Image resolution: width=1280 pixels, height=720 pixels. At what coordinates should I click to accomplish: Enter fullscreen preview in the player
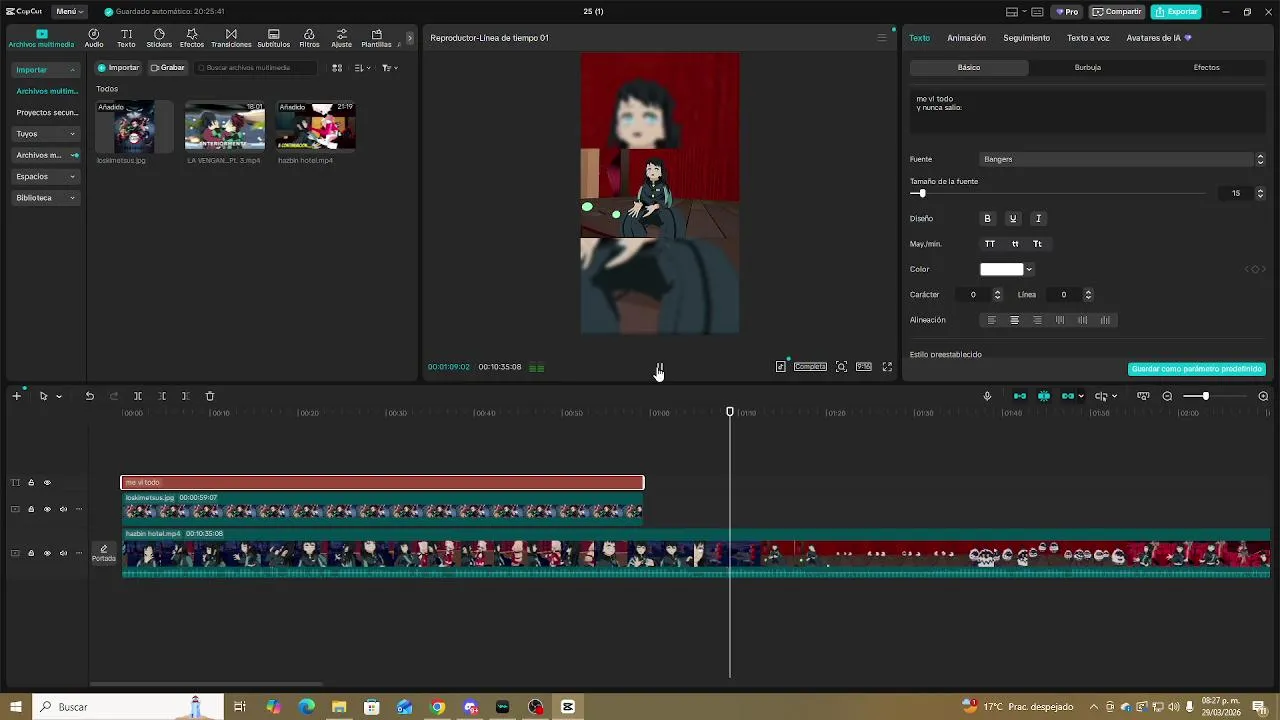coord(887,367)
